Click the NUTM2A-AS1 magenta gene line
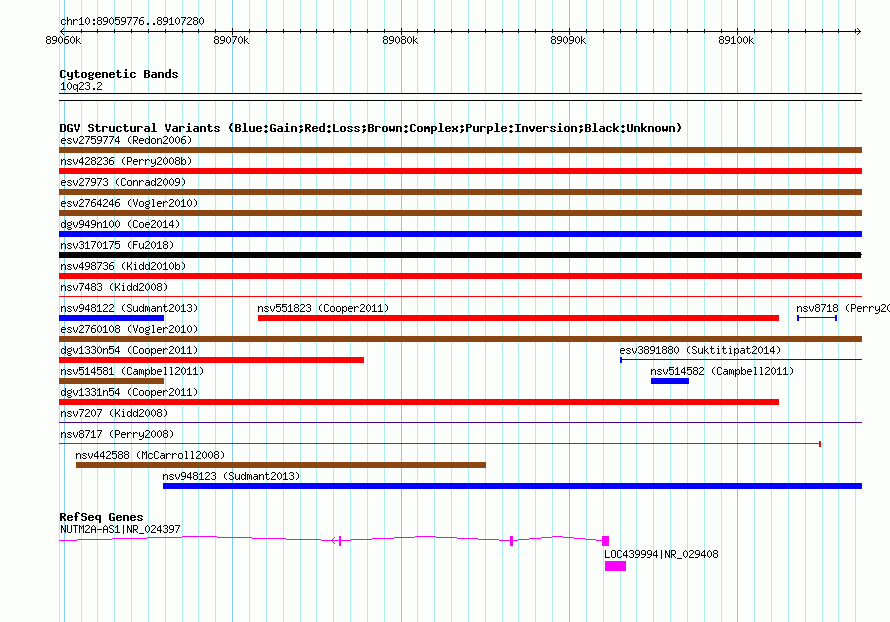This screenshot has height=622, width=890. (x=334, y=540)
